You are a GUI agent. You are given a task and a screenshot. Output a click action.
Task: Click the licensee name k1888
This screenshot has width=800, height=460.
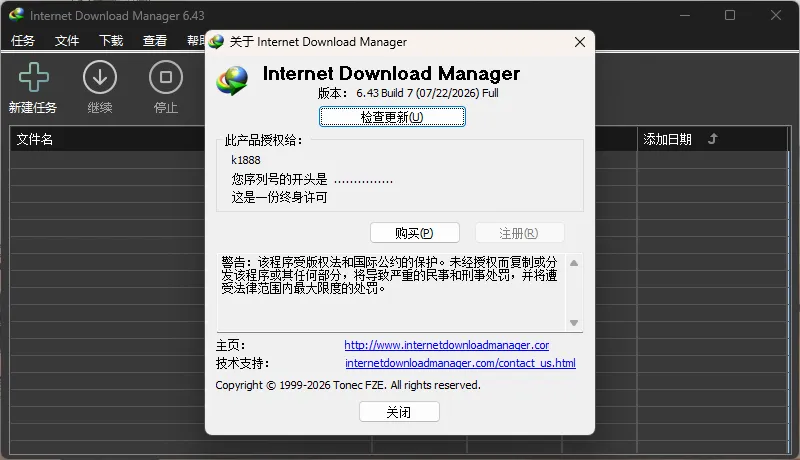pos(246,160)
